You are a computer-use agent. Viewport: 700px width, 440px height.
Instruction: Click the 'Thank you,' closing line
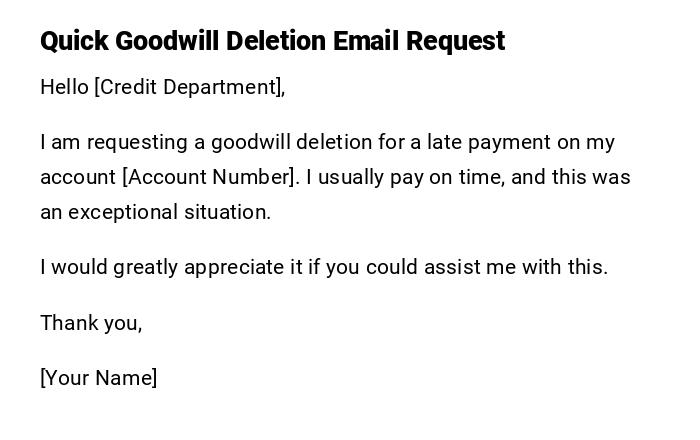(91, 323)
